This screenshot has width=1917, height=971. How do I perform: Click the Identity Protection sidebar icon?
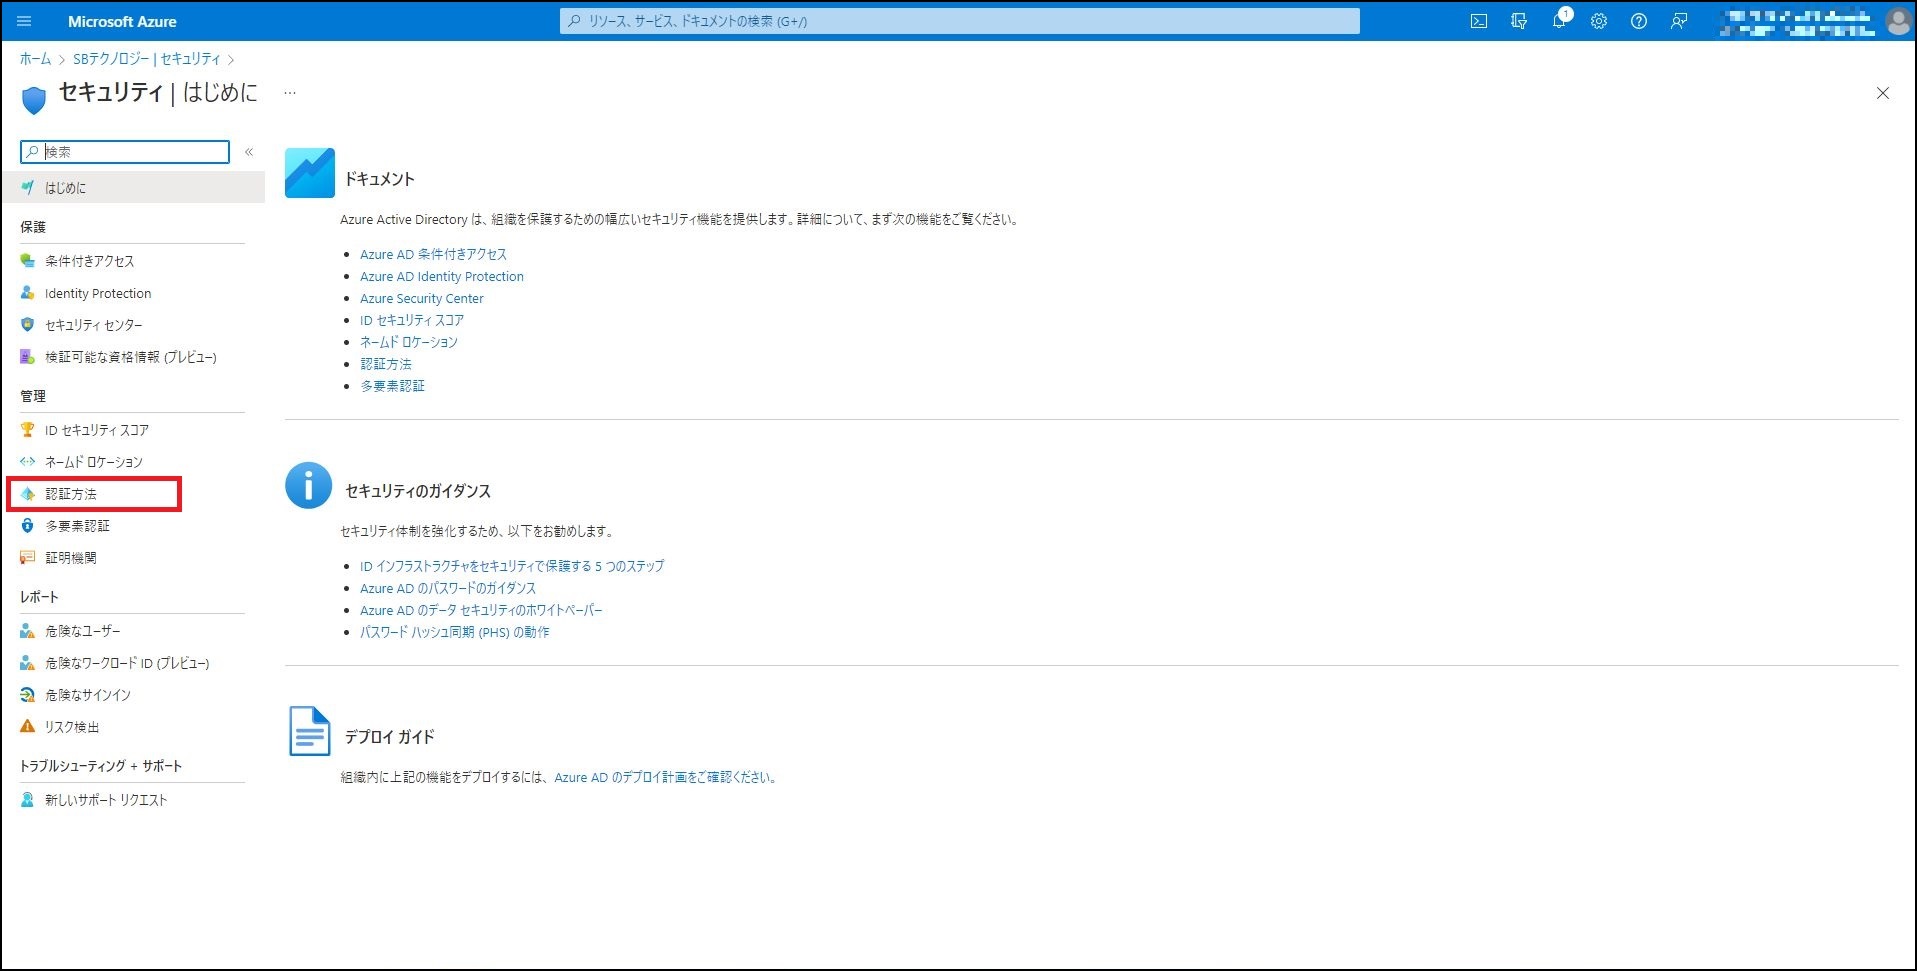[x=28, y=293]
